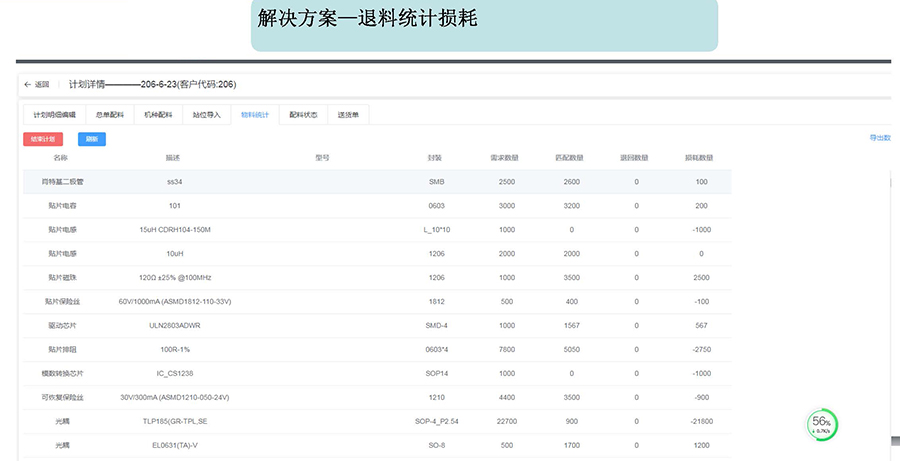Click the 匹配数量 column header

point(570,158)
